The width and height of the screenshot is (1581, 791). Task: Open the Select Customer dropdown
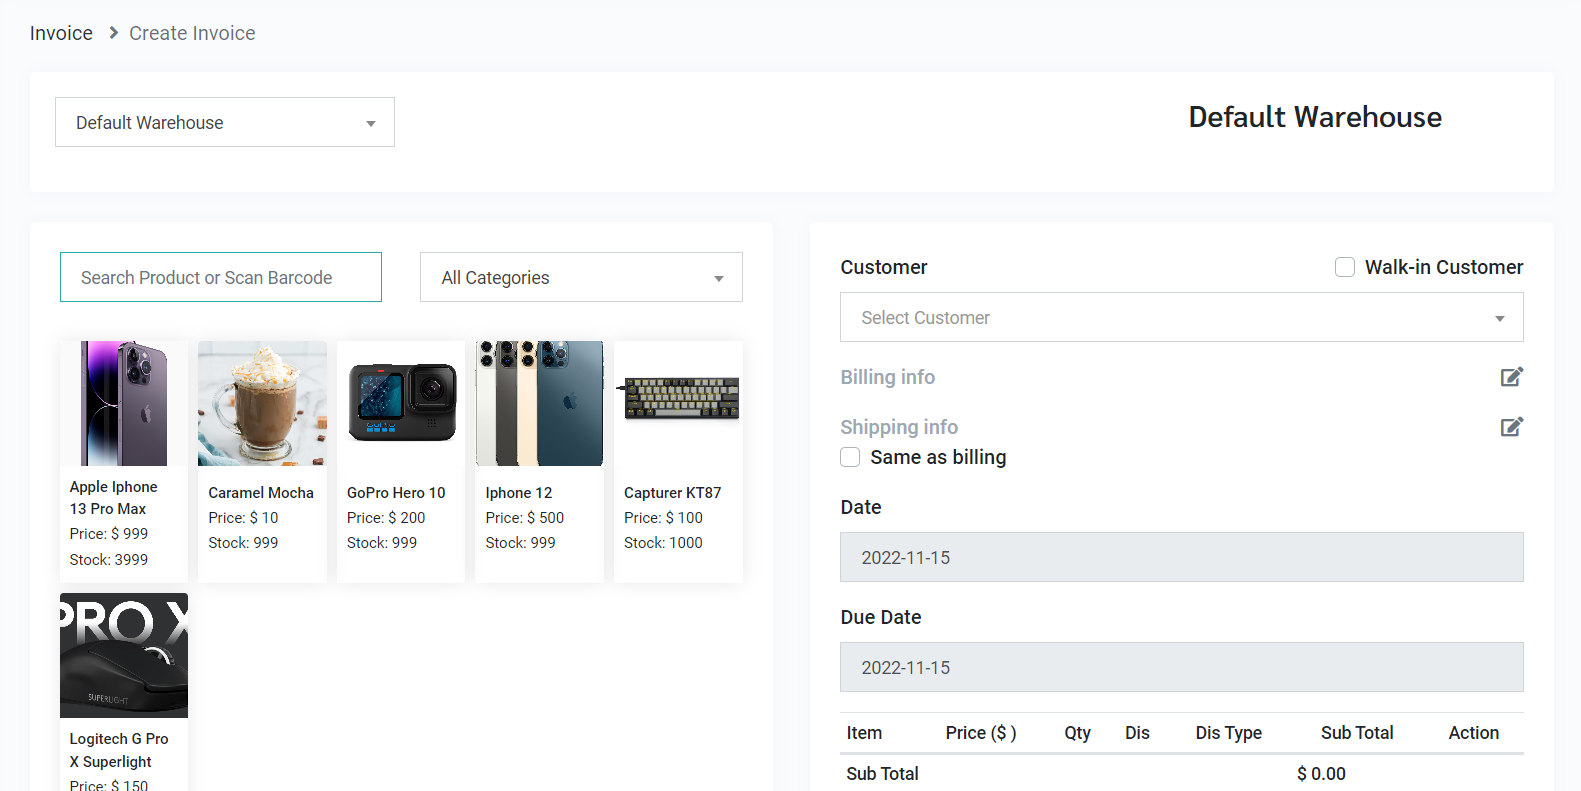tap(1181, 317)
